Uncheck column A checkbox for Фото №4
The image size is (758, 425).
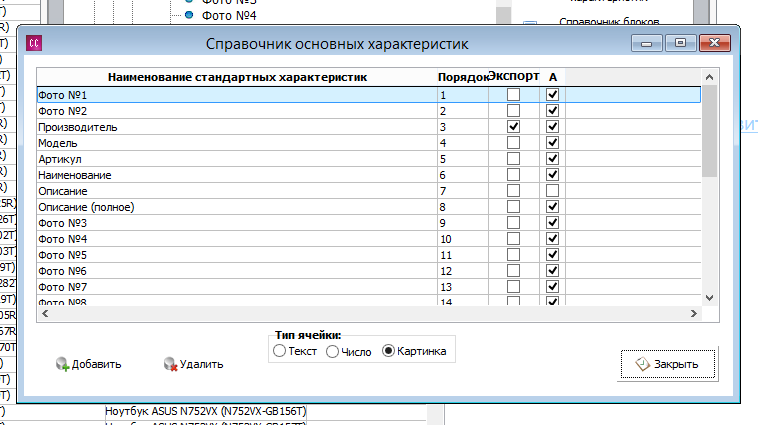(x=553, y=238)
